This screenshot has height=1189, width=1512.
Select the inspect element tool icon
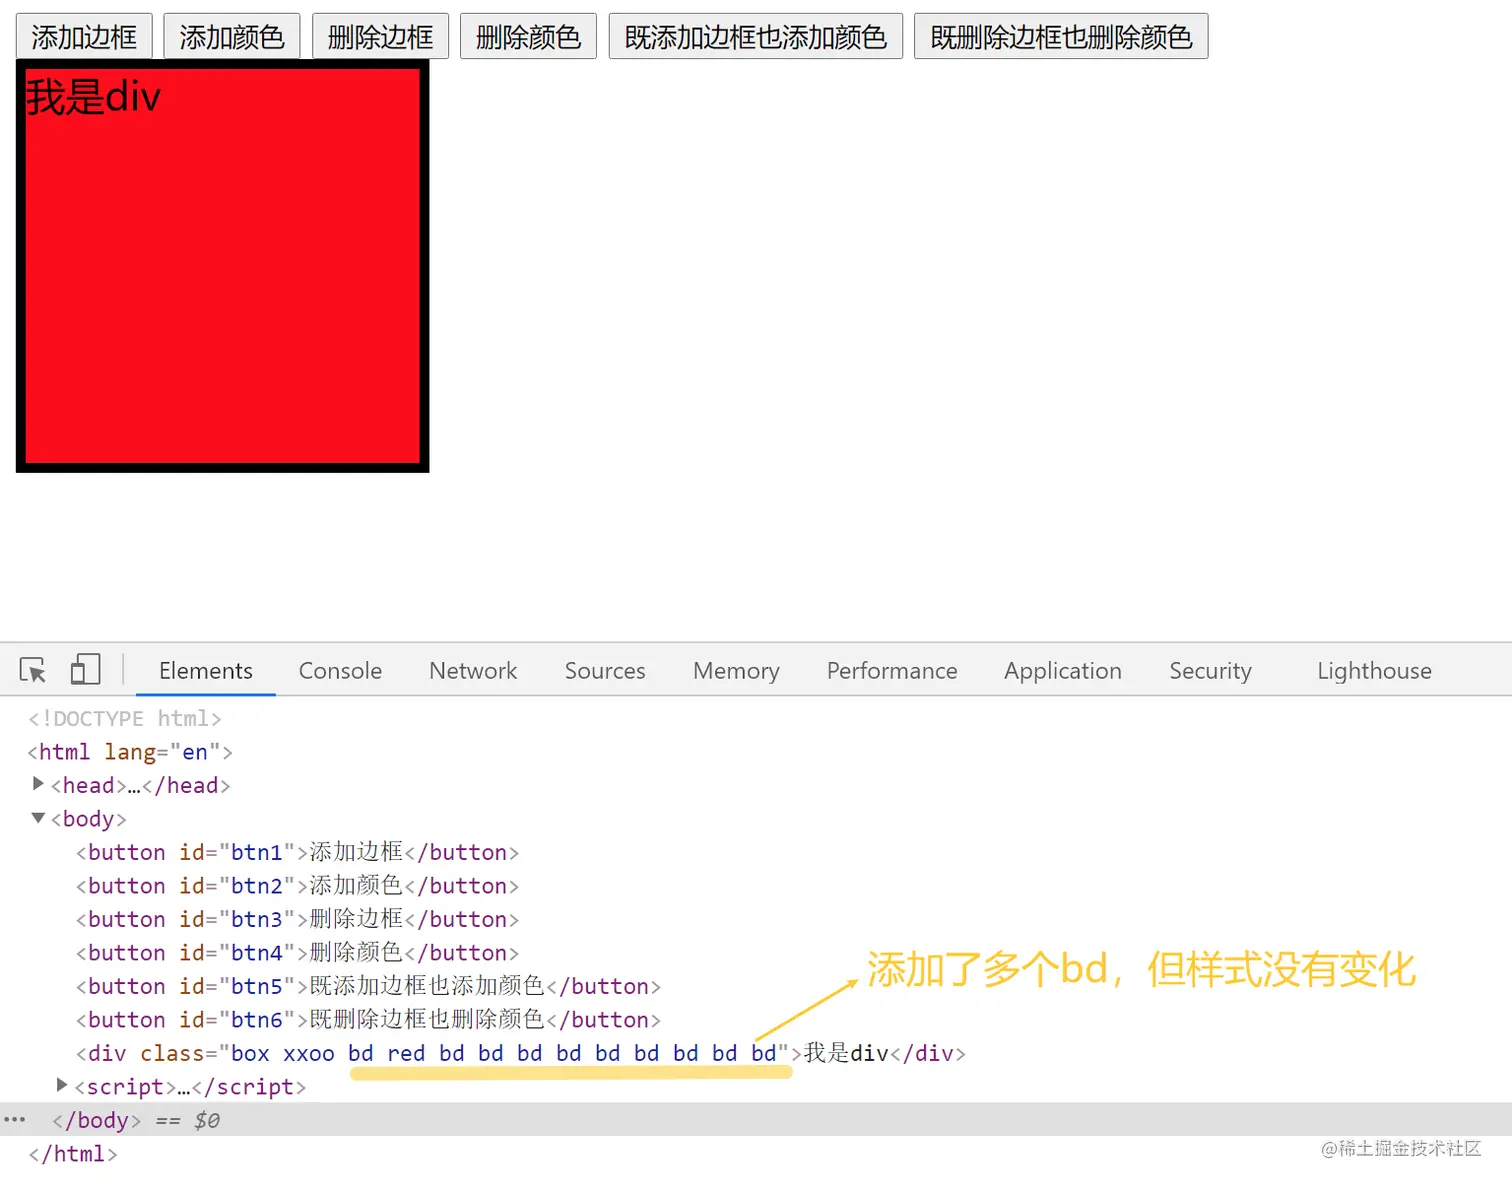click(x=33, y=670)
